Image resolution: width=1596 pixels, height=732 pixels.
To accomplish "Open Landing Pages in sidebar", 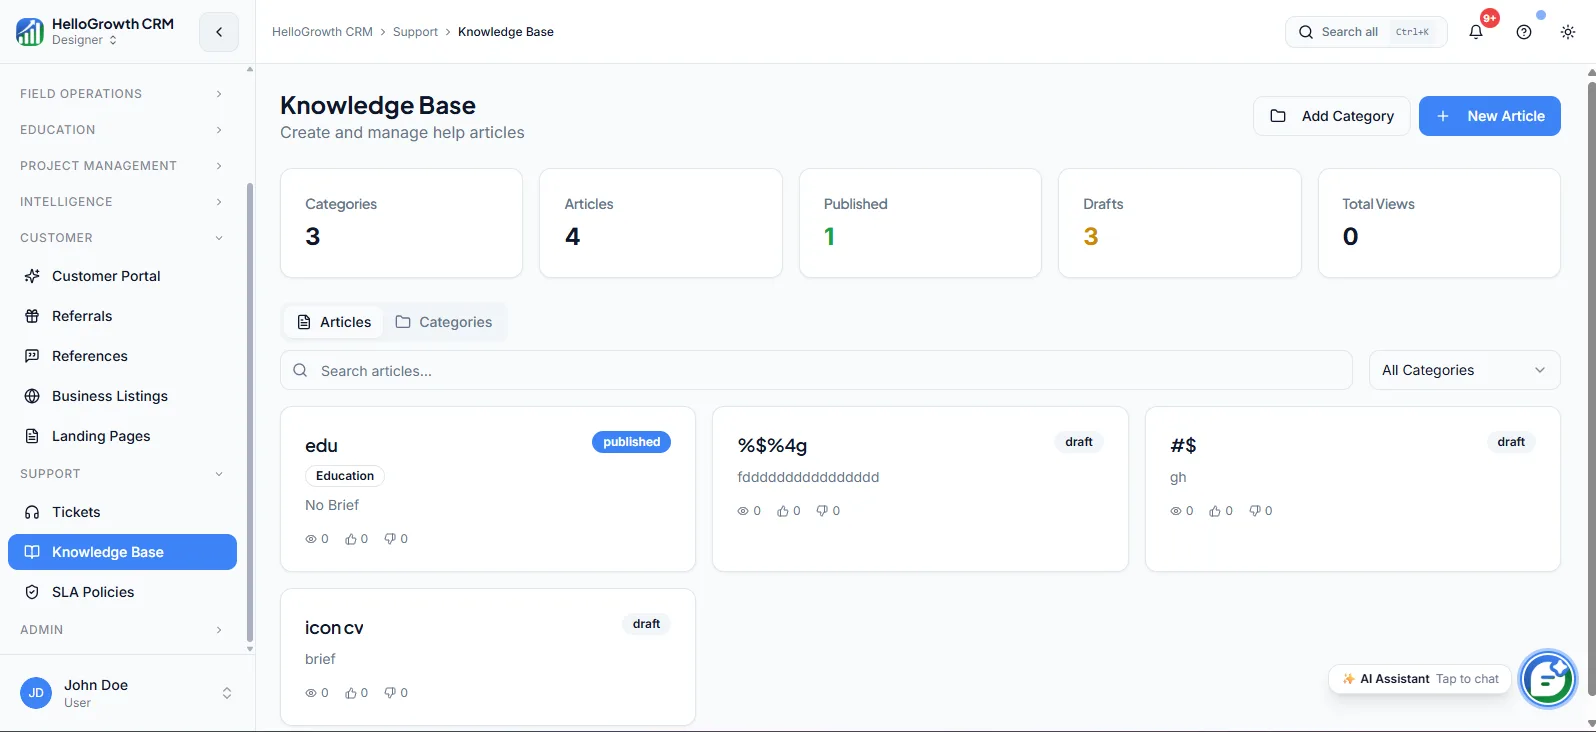I will tap(122, 436).
